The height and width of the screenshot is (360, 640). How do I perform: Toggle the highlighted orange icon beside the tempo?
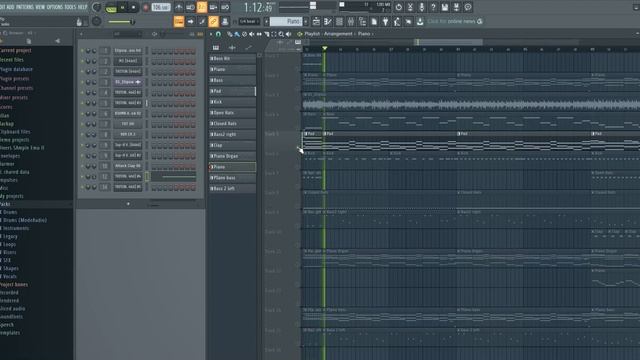202,7
